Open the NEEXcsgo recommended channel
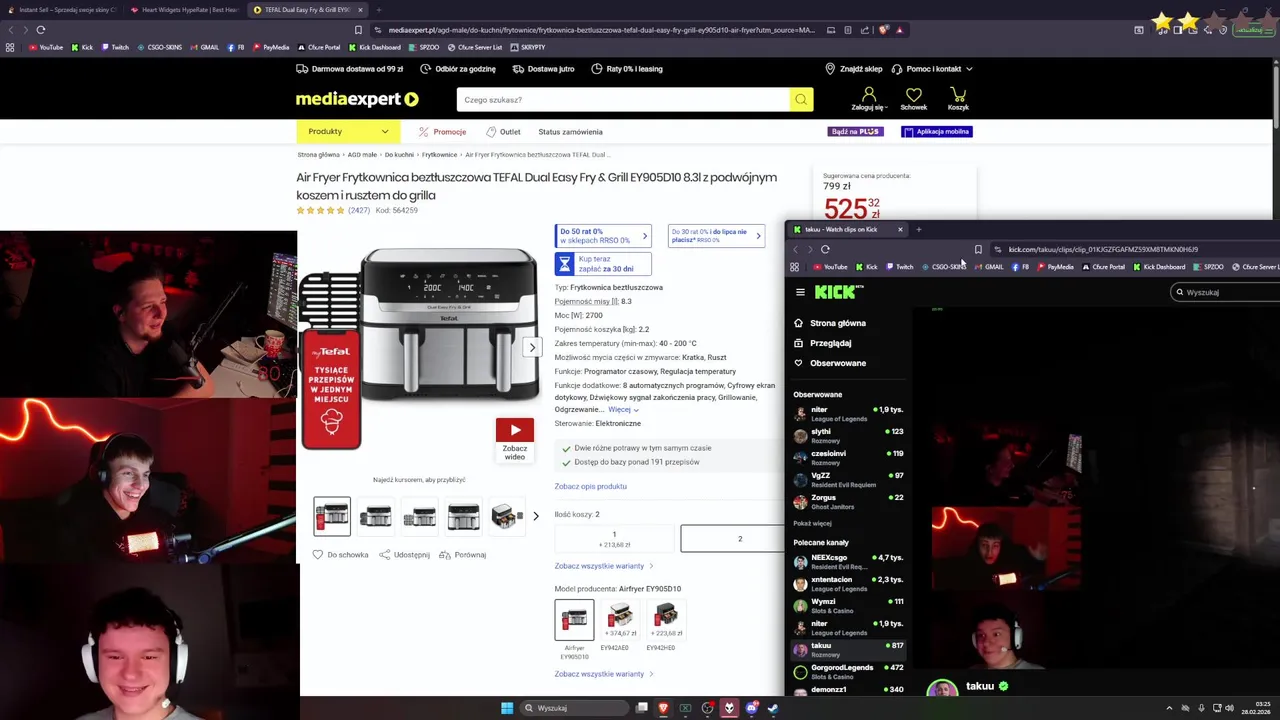The width and height of the screenshot is (1280, 720). pos(848,561)
